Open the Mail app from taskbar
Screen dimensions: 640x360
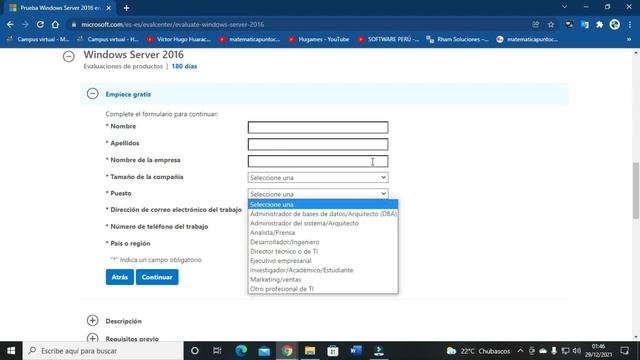click(264, 351)
